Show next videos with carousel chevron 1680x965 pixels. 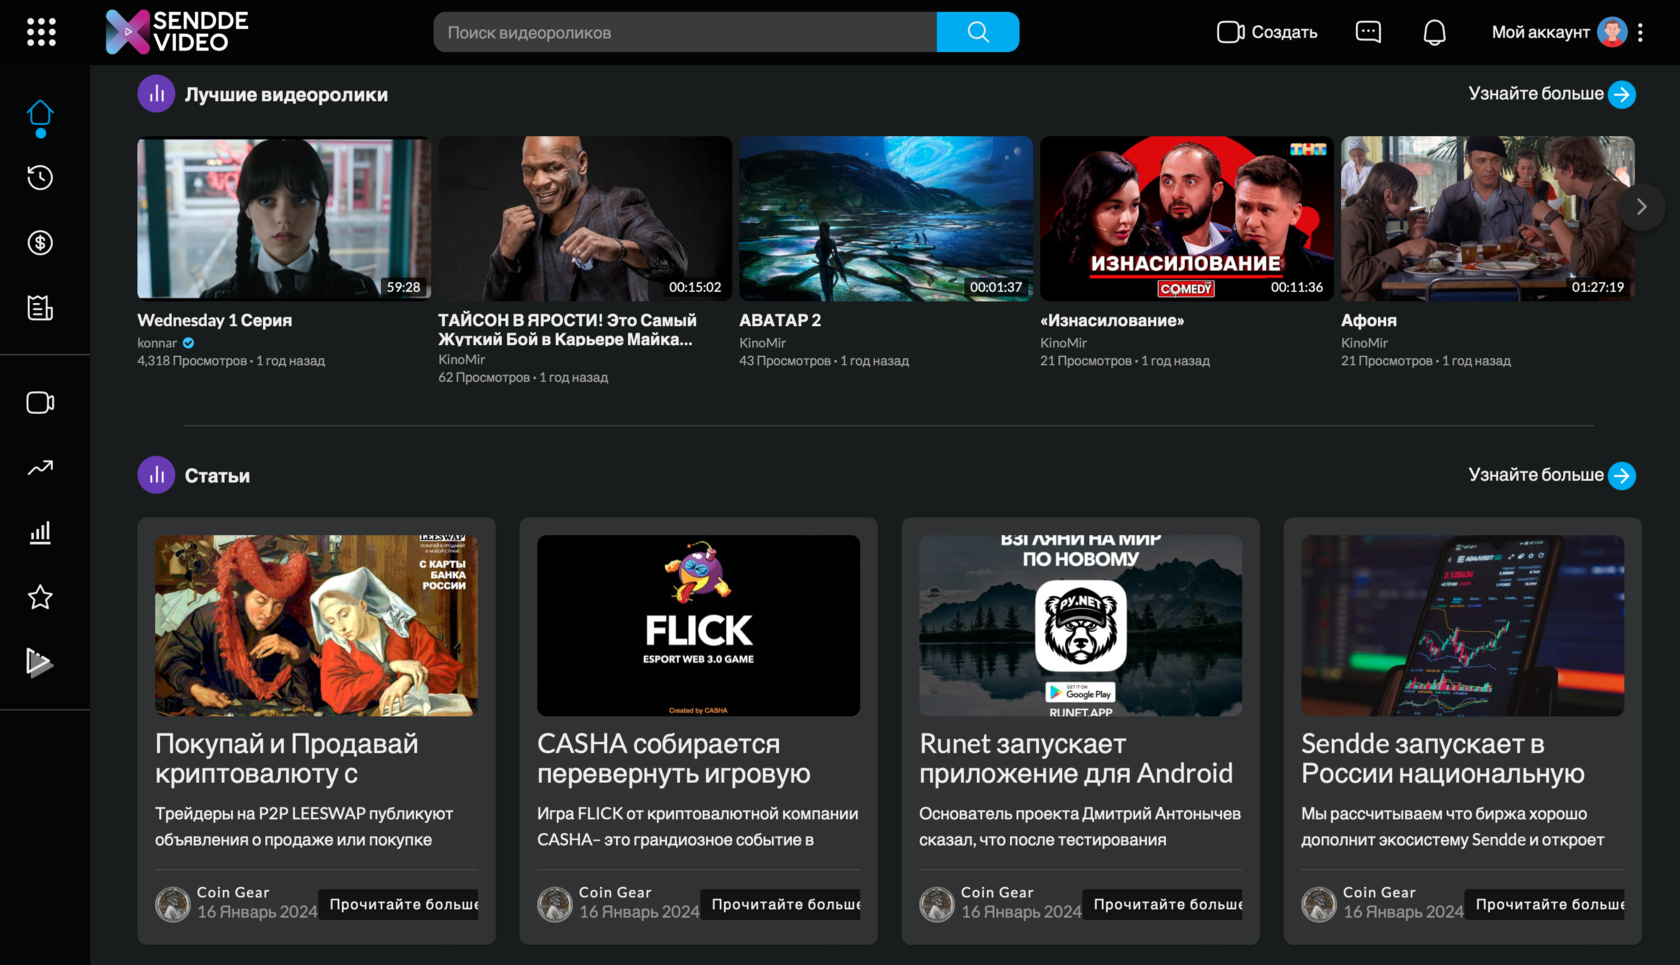(1641, 207)
